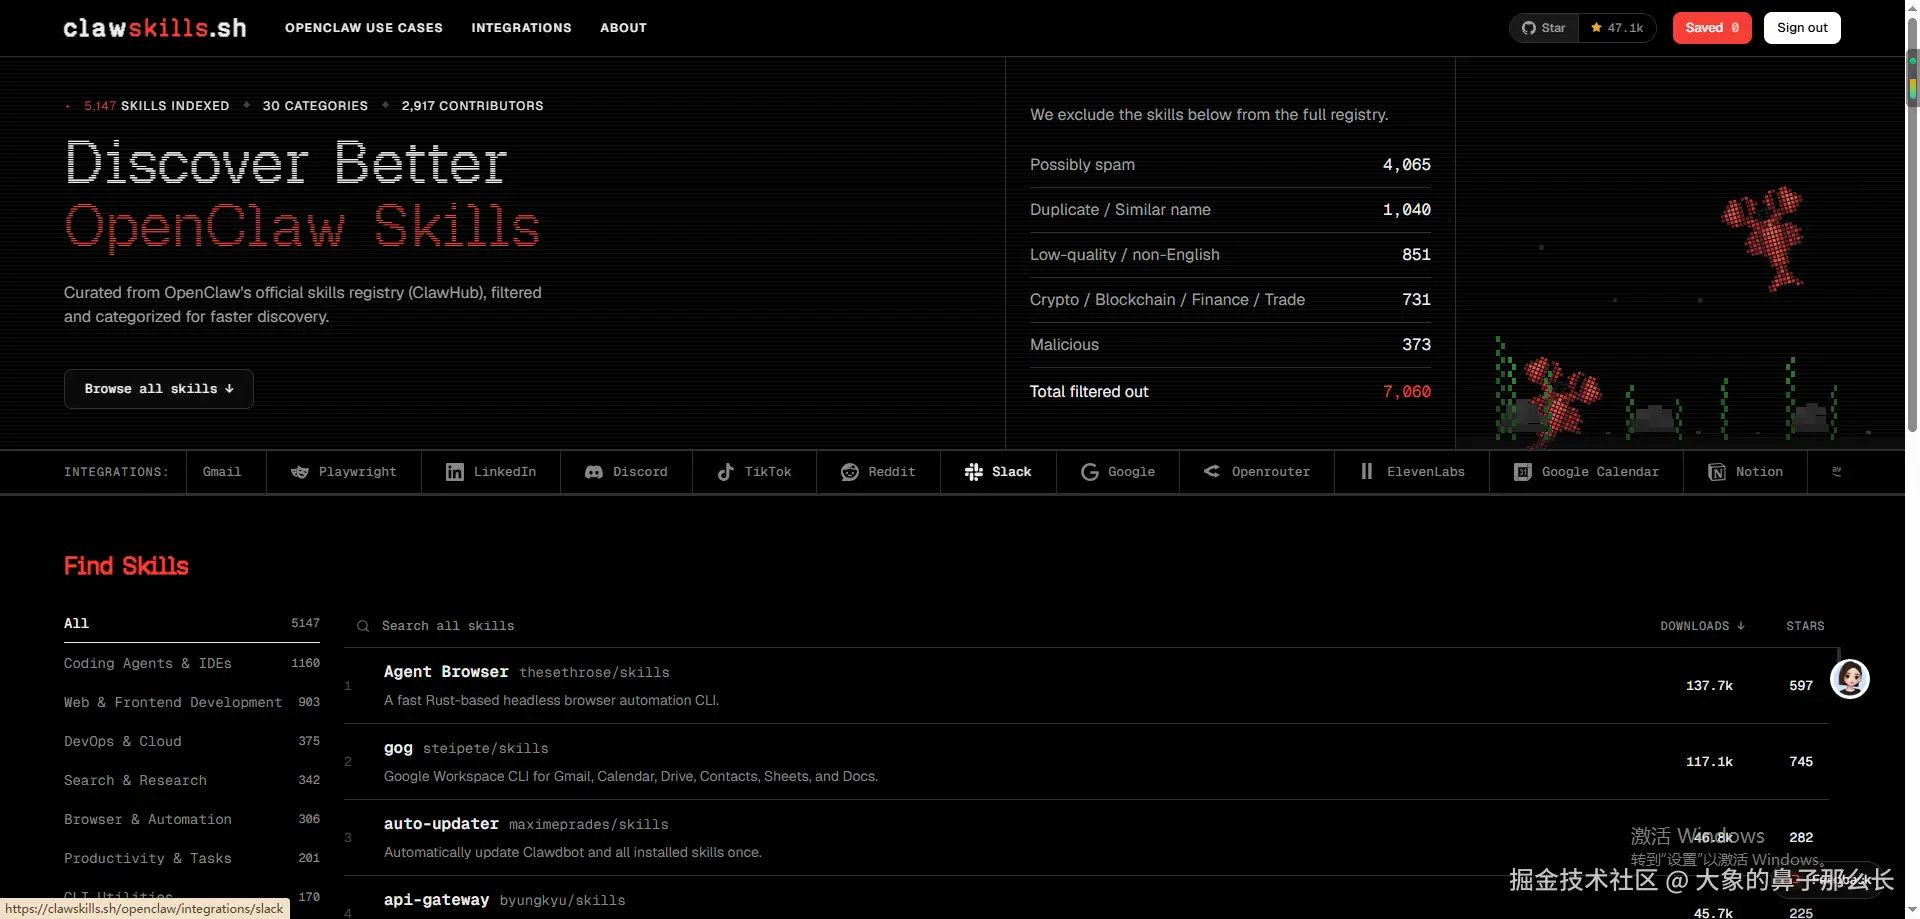The height and width of the screenshot is (919, 1920).
Task: Click the red Saved button
Action: 1711,28
